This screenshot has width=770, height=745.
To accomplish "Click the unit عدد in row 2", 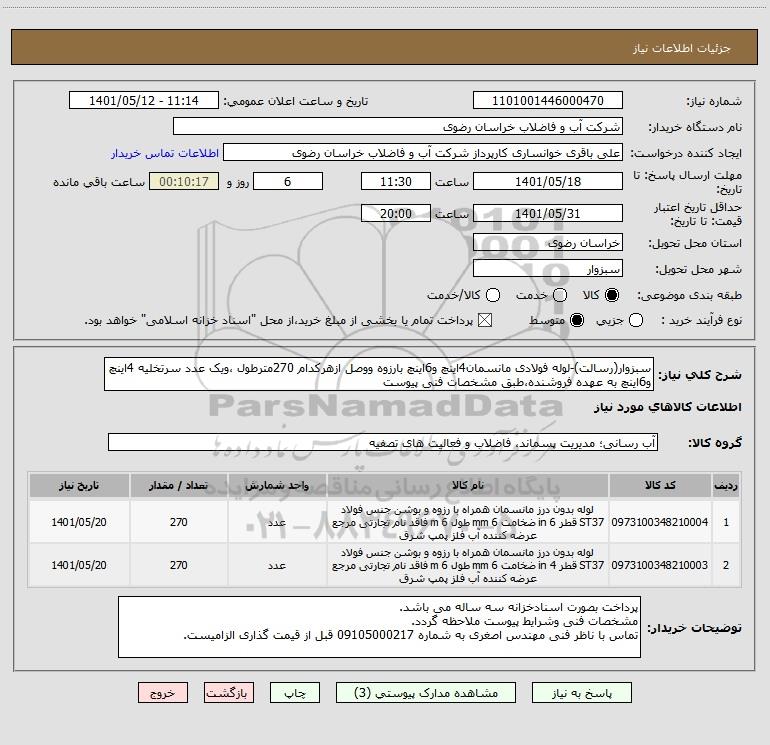I will (x=277, y=565).
